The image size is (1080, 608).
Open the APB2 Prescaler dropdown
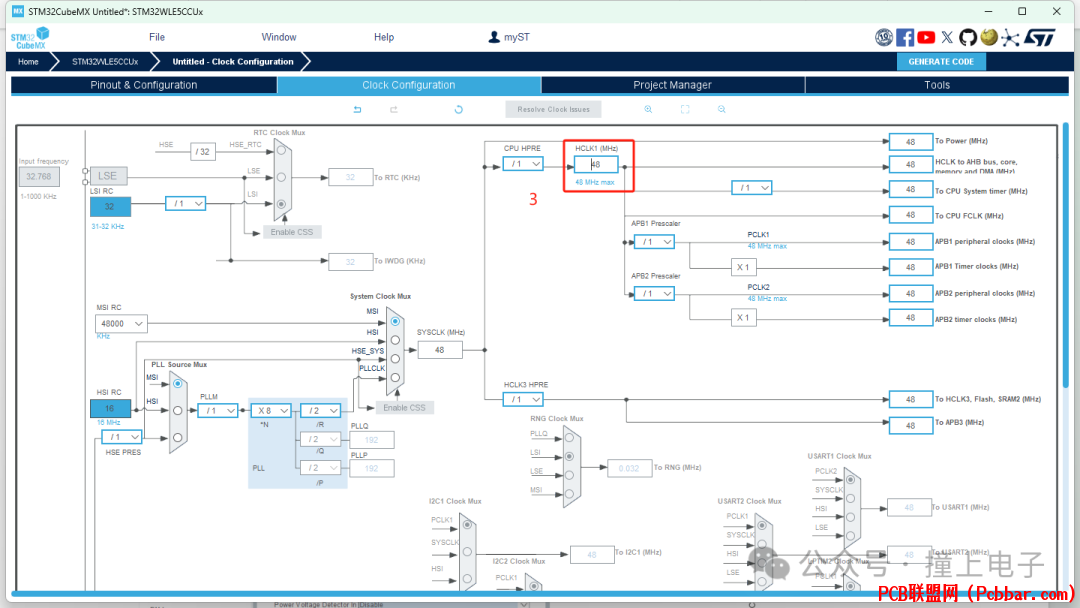(654, 293)
